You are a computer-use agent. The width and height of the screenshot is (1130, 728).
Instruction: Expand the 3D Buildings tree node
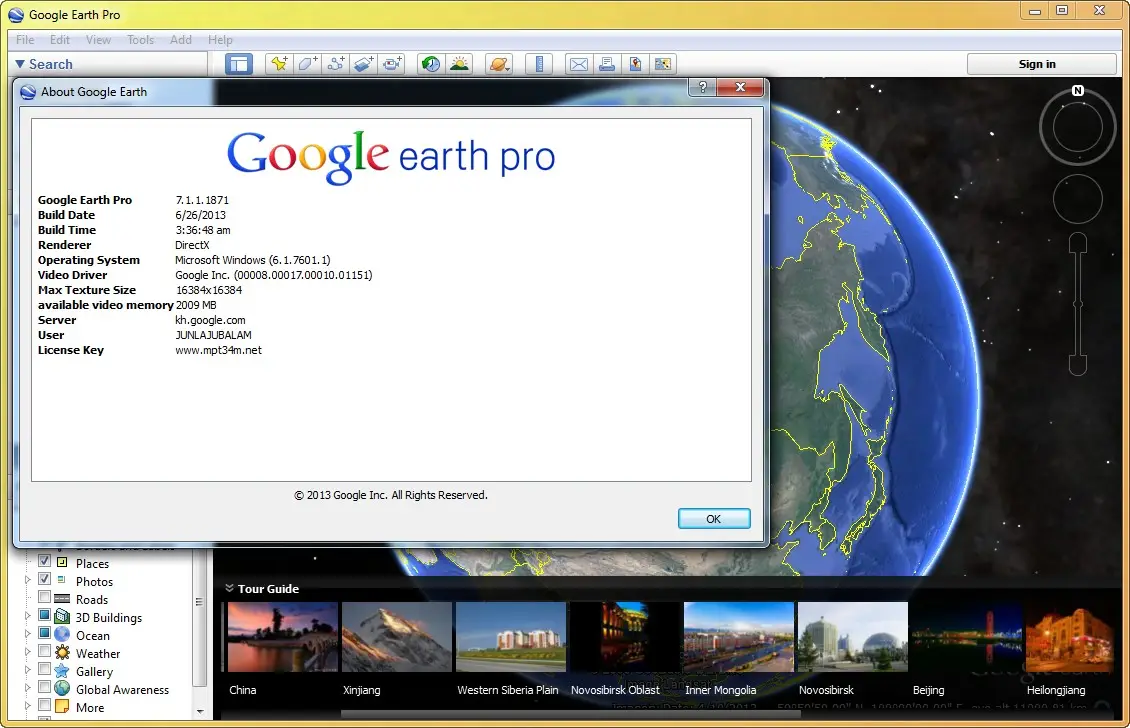pos(28,616)
